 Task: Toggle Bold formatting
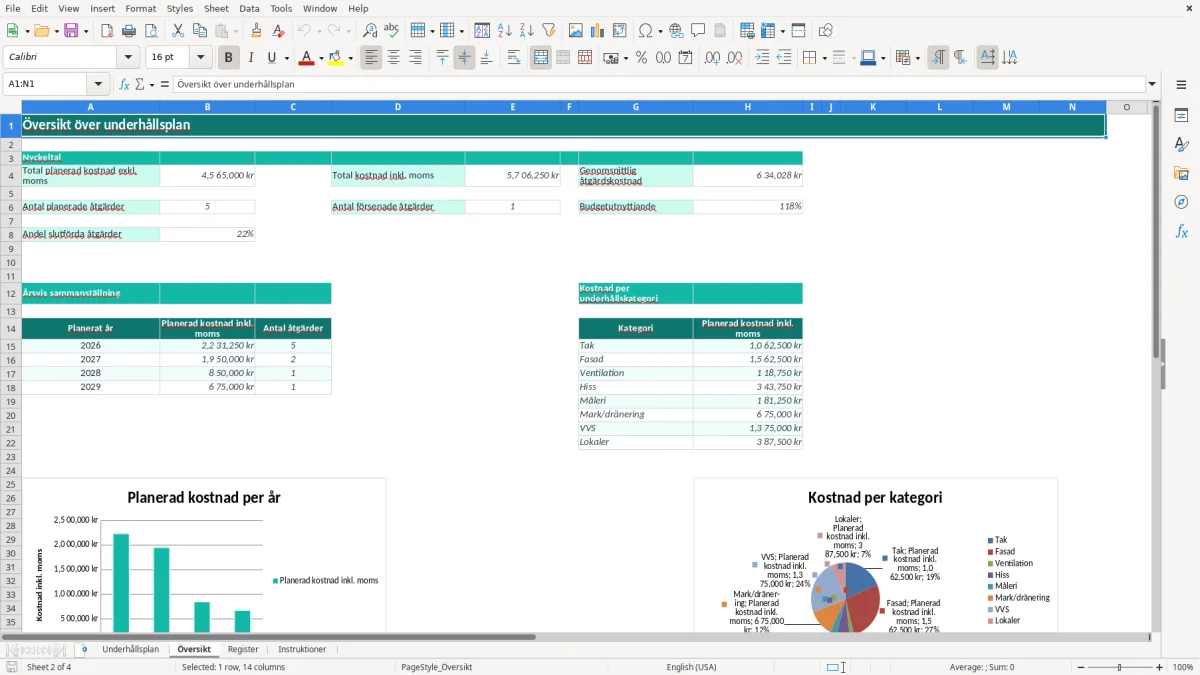tap(229, 58)
